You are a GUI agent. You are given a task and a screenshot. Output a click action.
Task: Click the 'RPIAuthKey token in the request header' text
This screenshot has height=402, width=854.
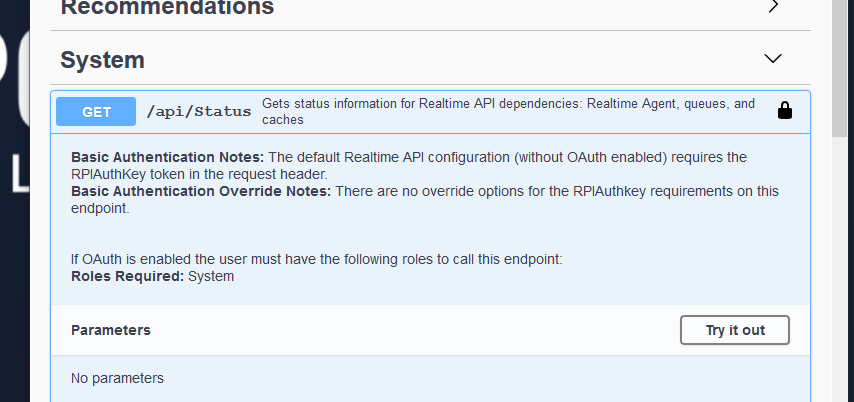click(200, 174)
